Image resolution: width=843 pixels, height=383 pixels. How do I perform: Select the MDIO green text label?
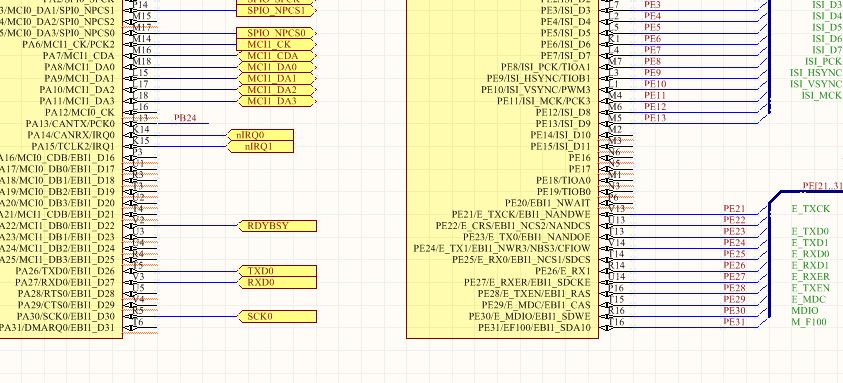805,310
